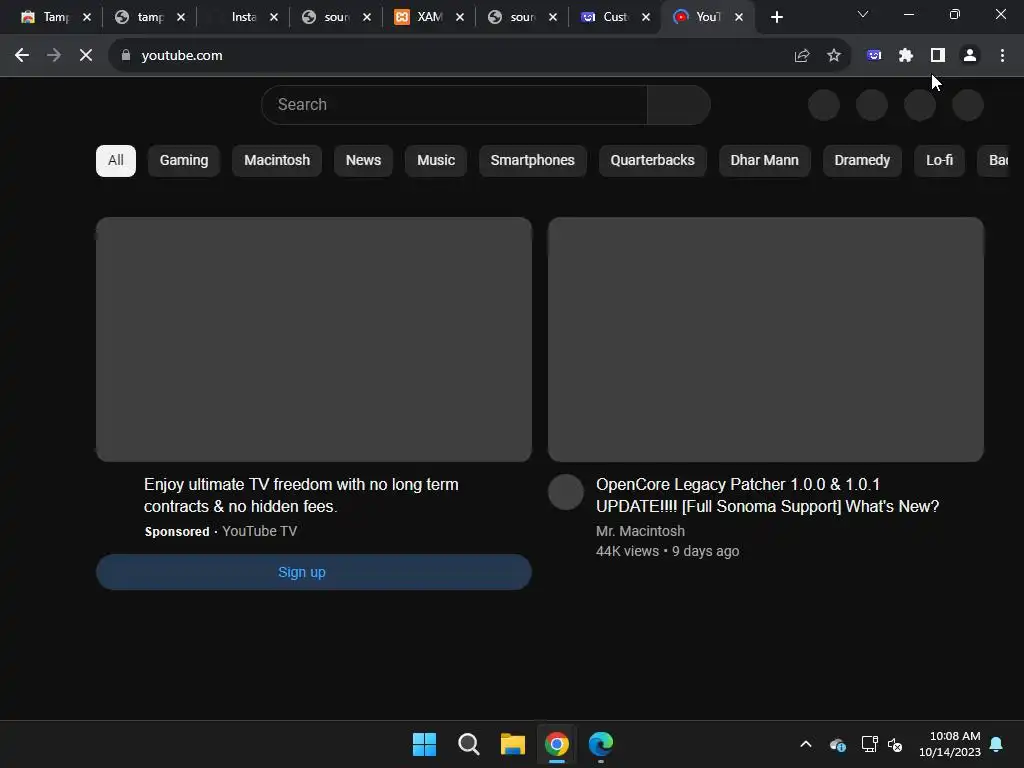This screenshot has width=1024, height=768.
Task: Visit the Mr. Macintosh channel link
Action: (x=640, y=531)
